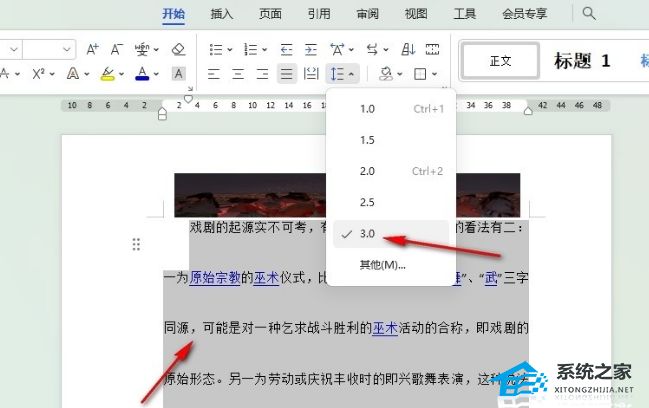Apply the 标题 1 style
The width and height of the screenshot is (649, 408).
click(582, 61)
